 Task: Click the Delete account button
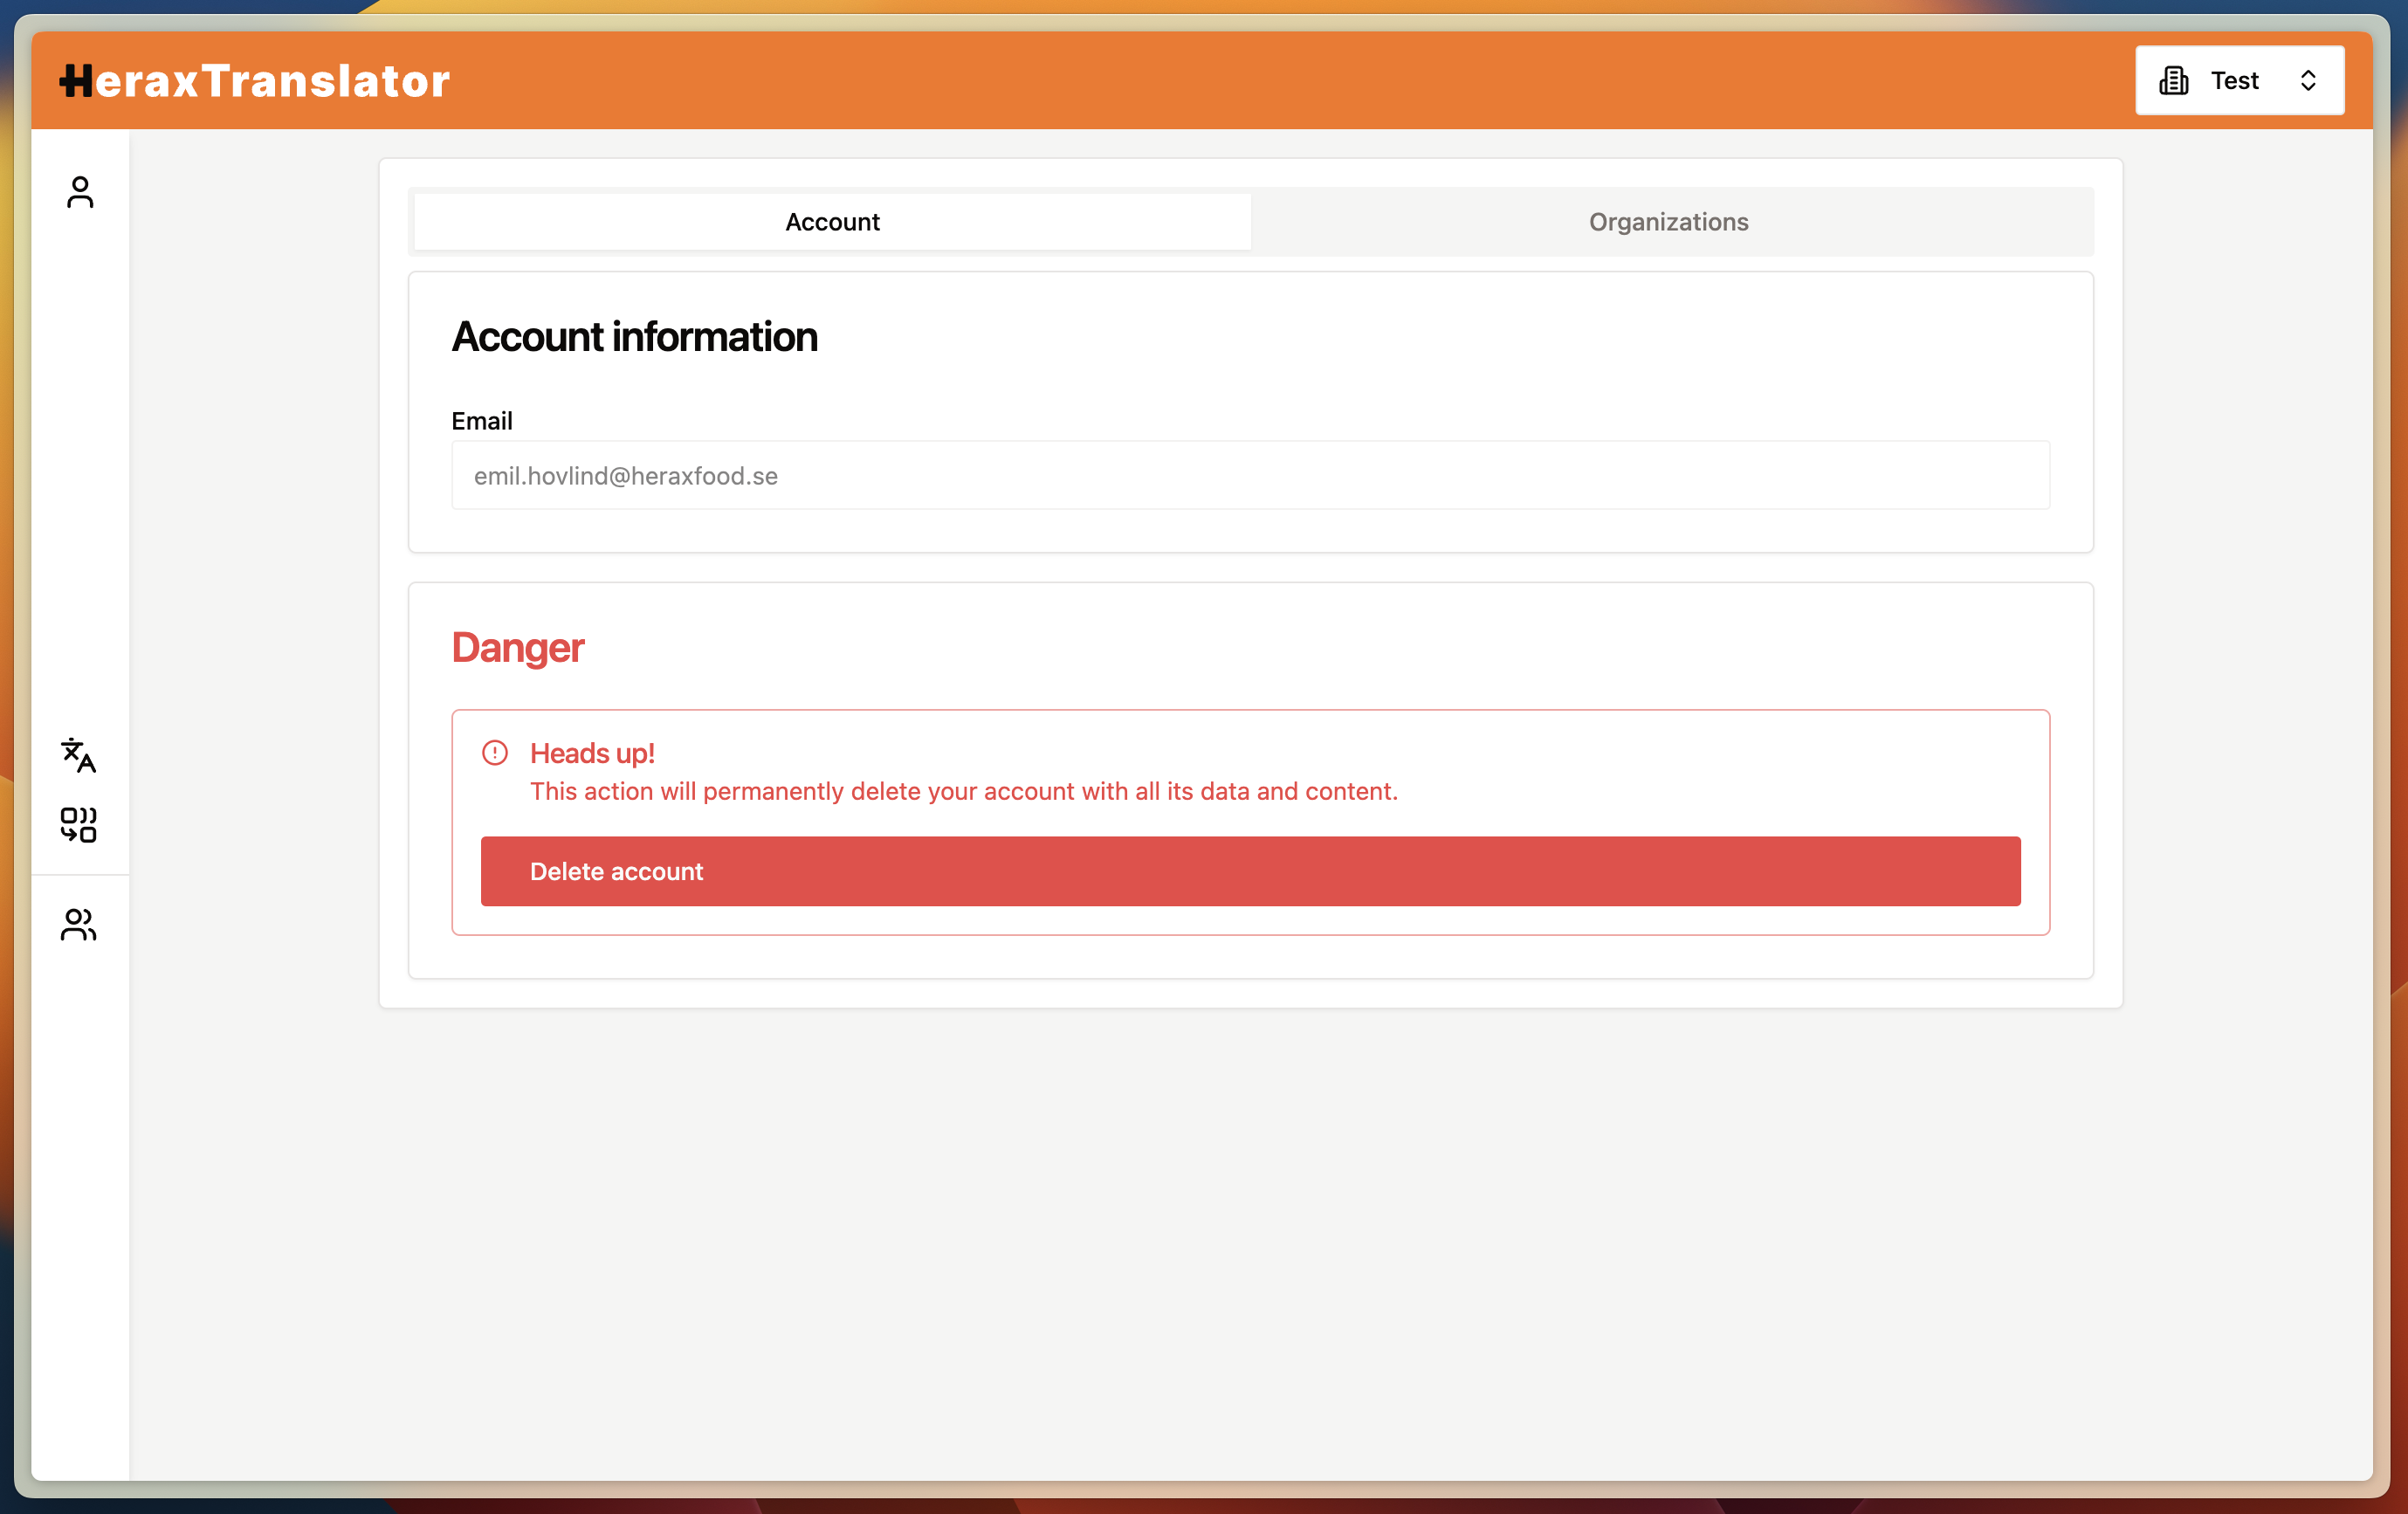pos(1251,871)
